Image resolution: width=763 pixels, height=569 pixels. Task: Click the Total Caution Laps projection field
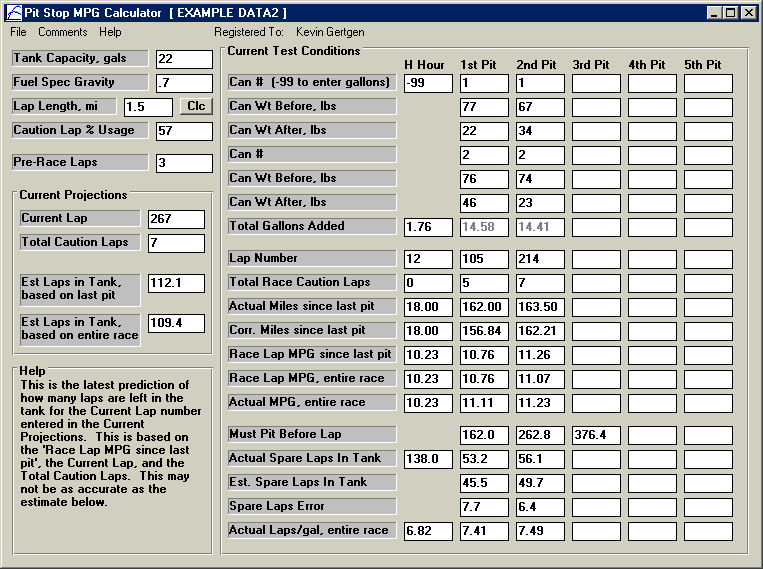pyautogui.click(x=176, y=243)
